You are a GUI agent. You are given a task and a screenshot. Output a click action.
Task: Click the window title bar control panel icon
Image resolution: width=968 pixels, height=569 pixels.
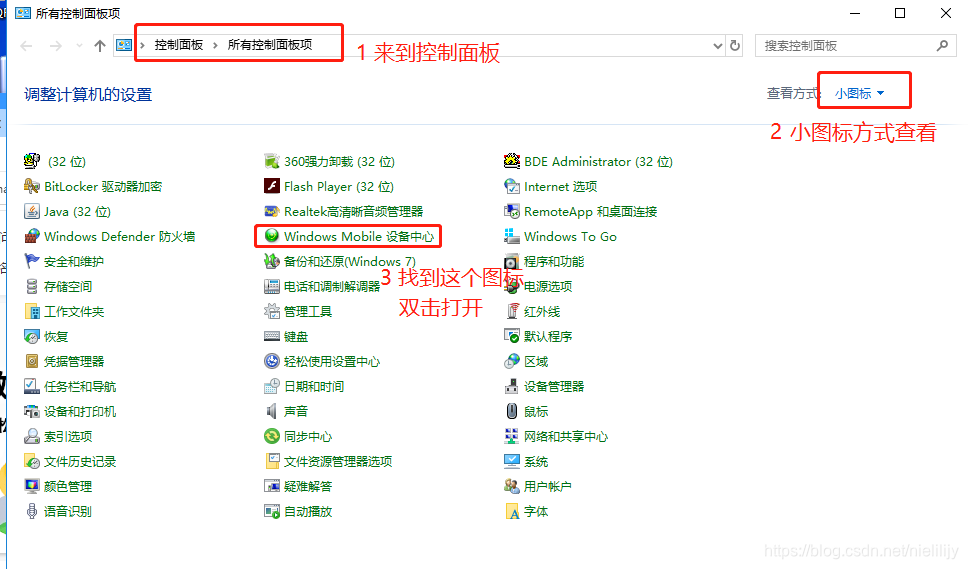coord(23,13)
